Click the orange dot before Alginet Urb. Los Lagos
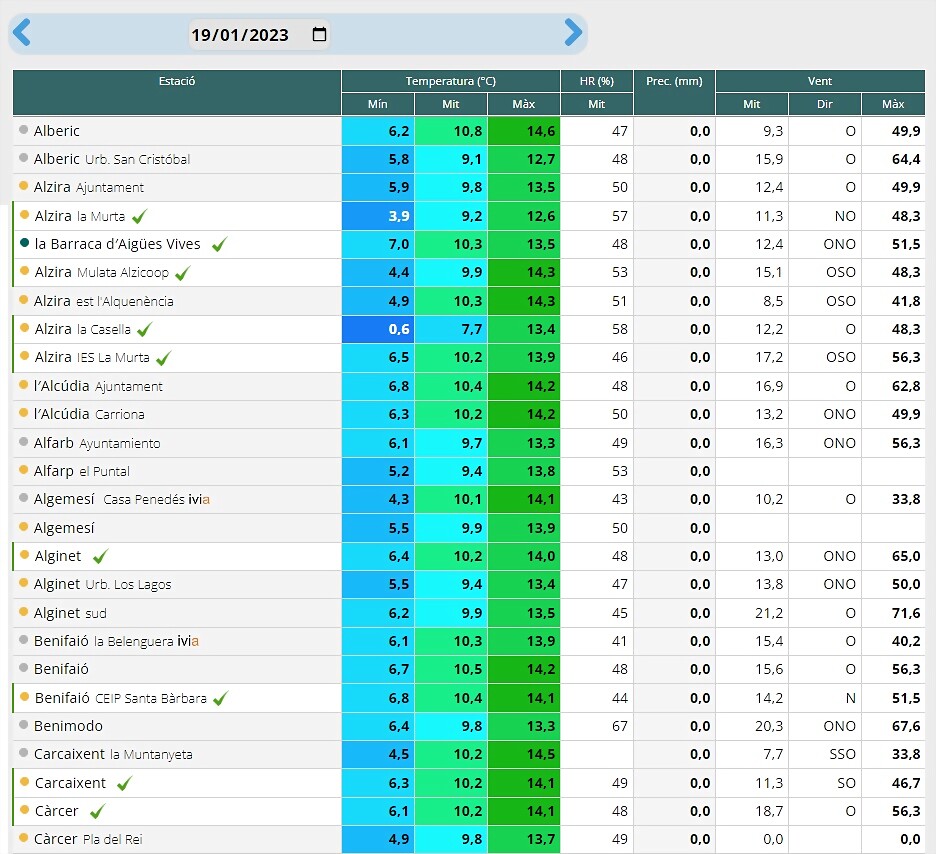The height and width of the screenshot is (854, 936). pyautogui.click(x=24, y=583)
